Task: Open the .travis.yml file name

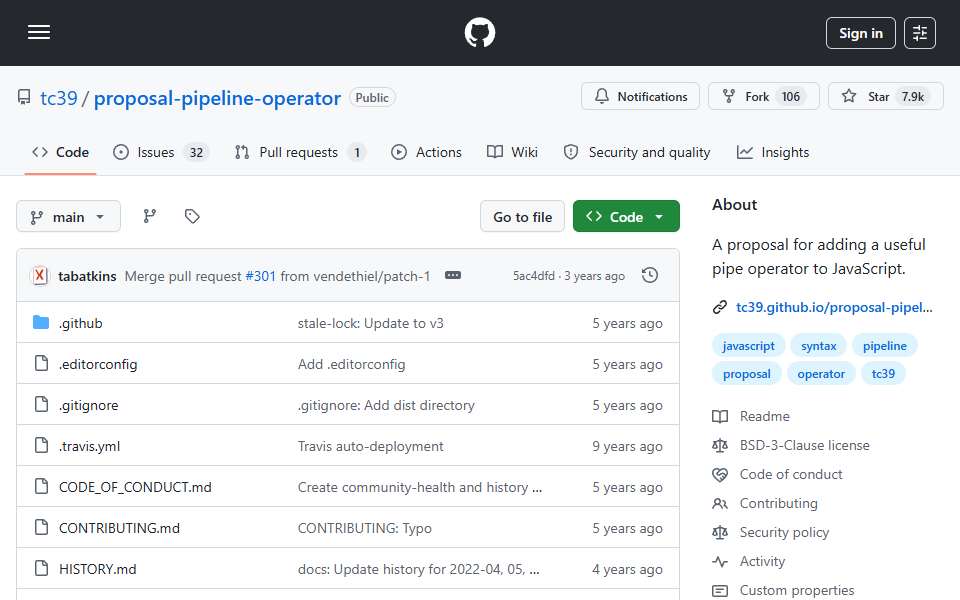Action: (x=89, y=446)
